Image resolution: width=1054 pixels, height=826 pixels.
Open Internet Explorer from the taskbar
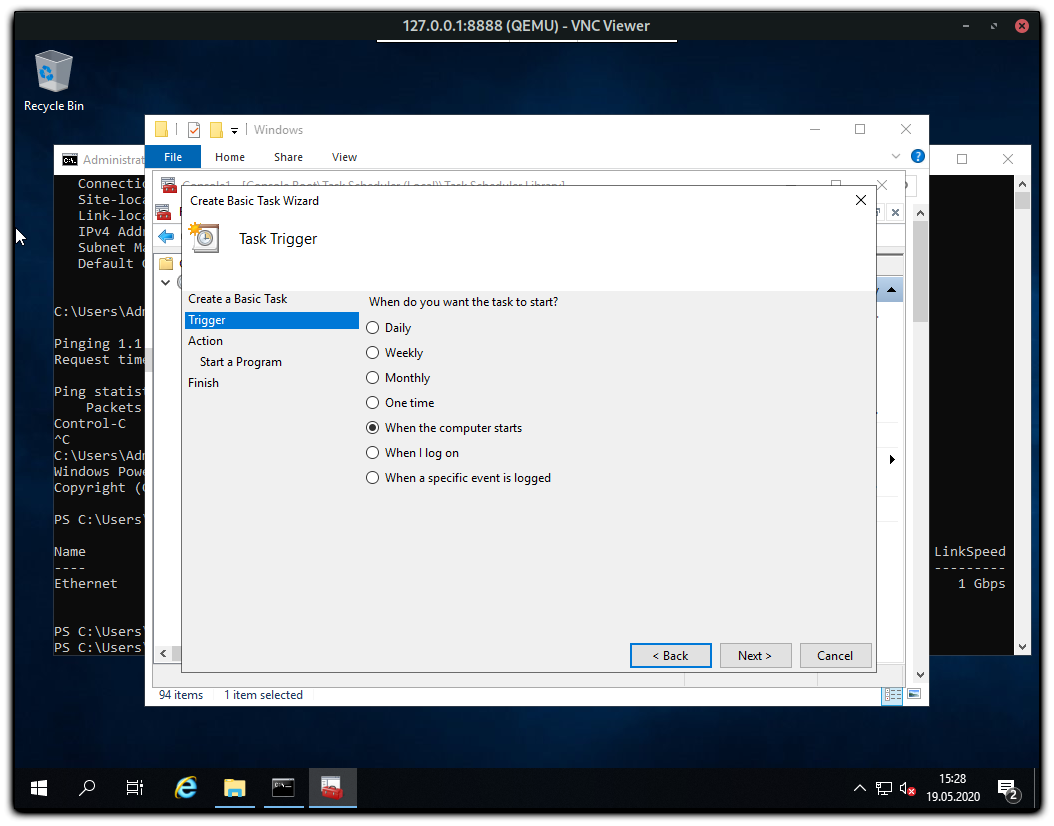[186, 788]
